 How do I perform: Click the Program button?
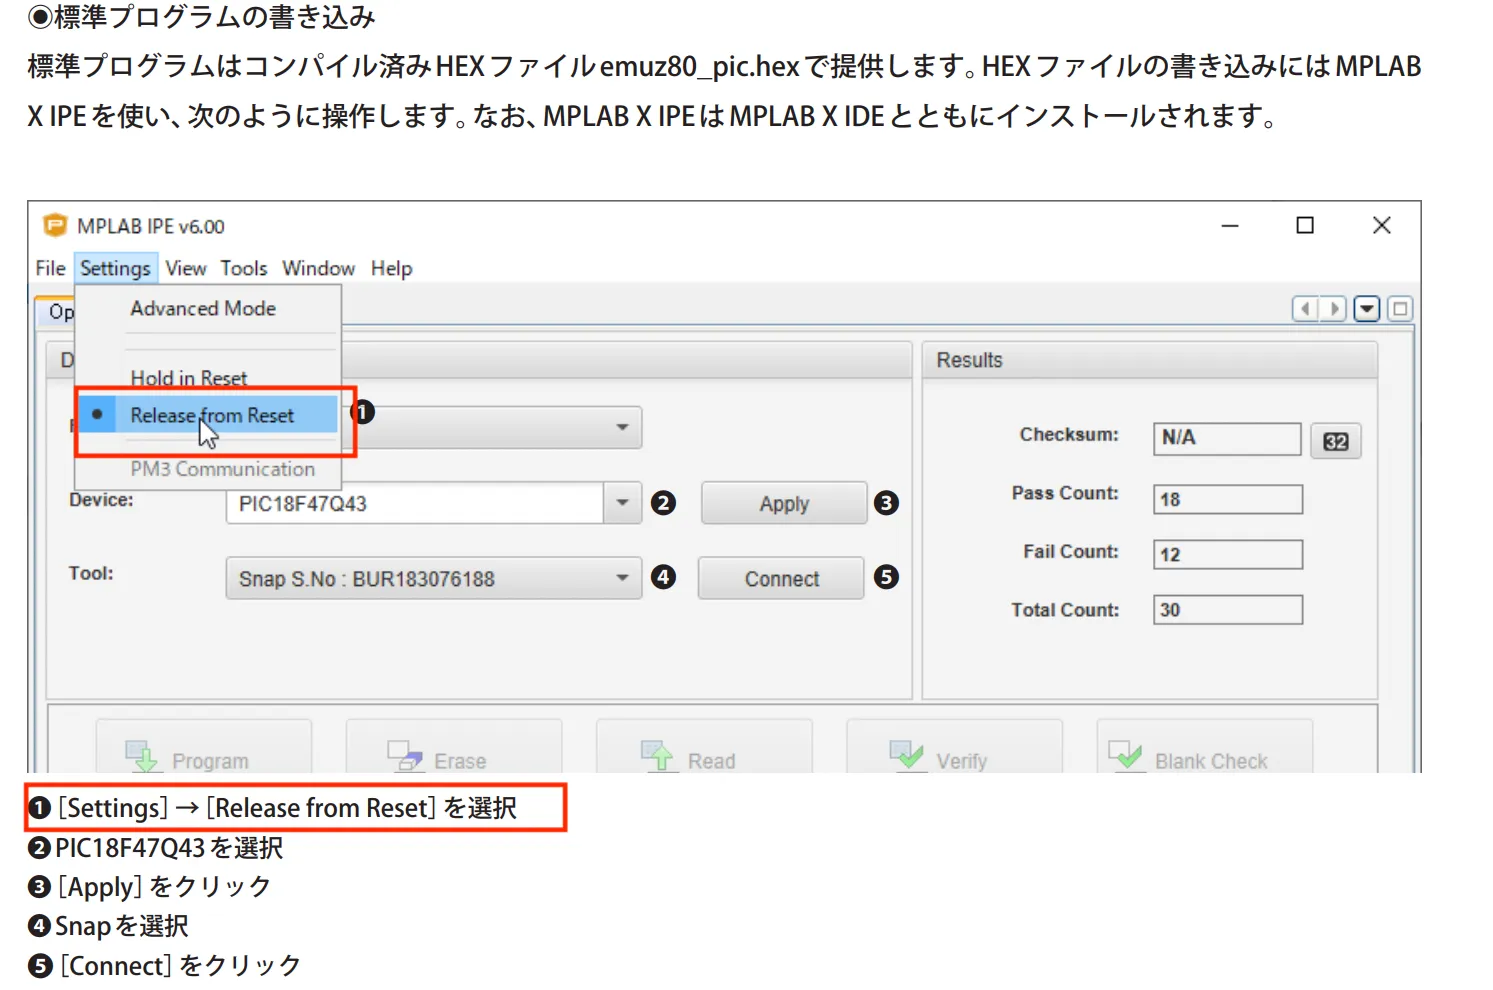pos(204,746)
